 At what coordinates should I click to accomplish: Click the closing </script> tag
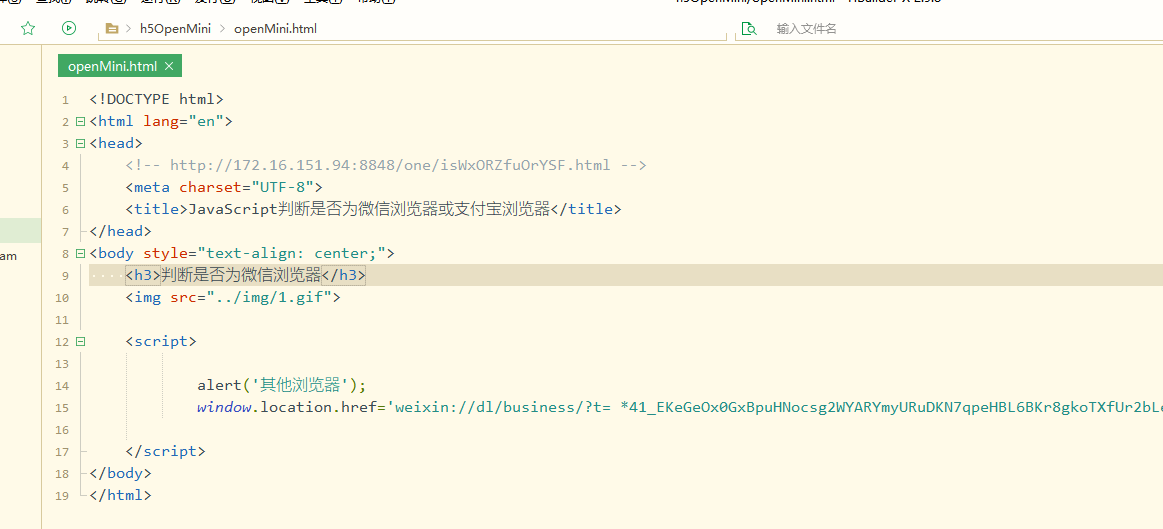165,451
